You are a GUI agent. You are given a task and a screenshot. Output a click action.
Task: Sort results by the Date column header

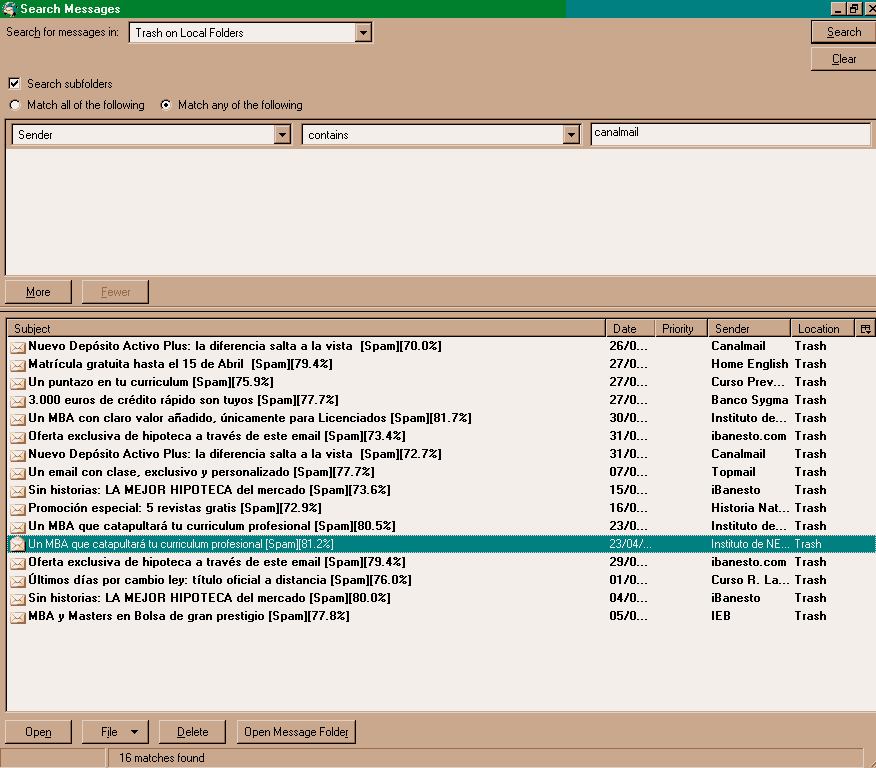(x=630, y=328)
